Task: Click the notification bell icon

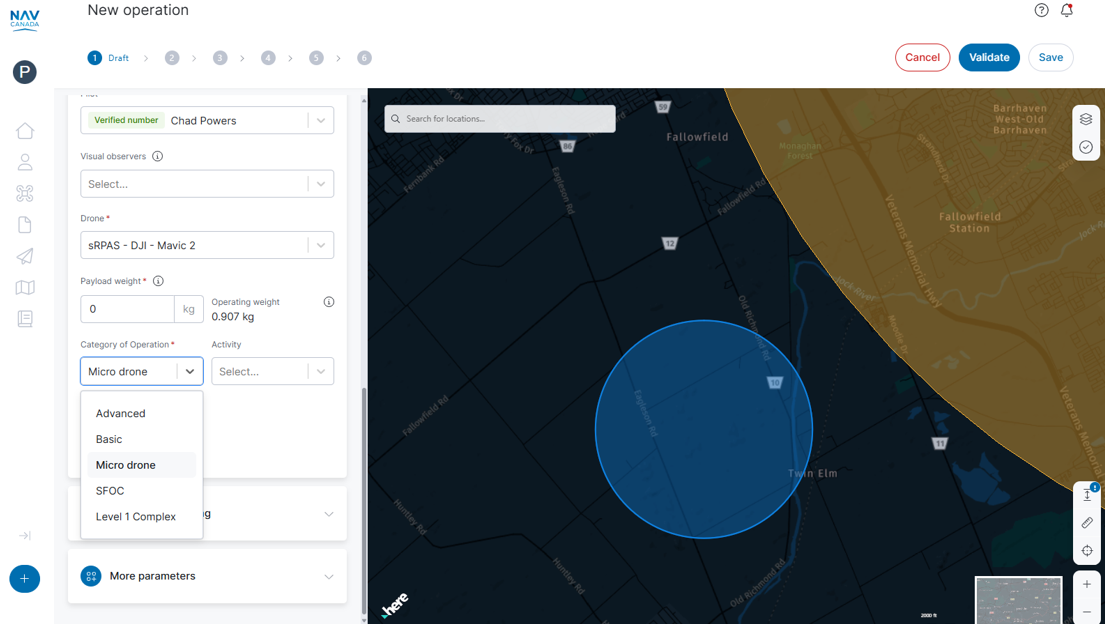Action: click(x=1067, y=10)
